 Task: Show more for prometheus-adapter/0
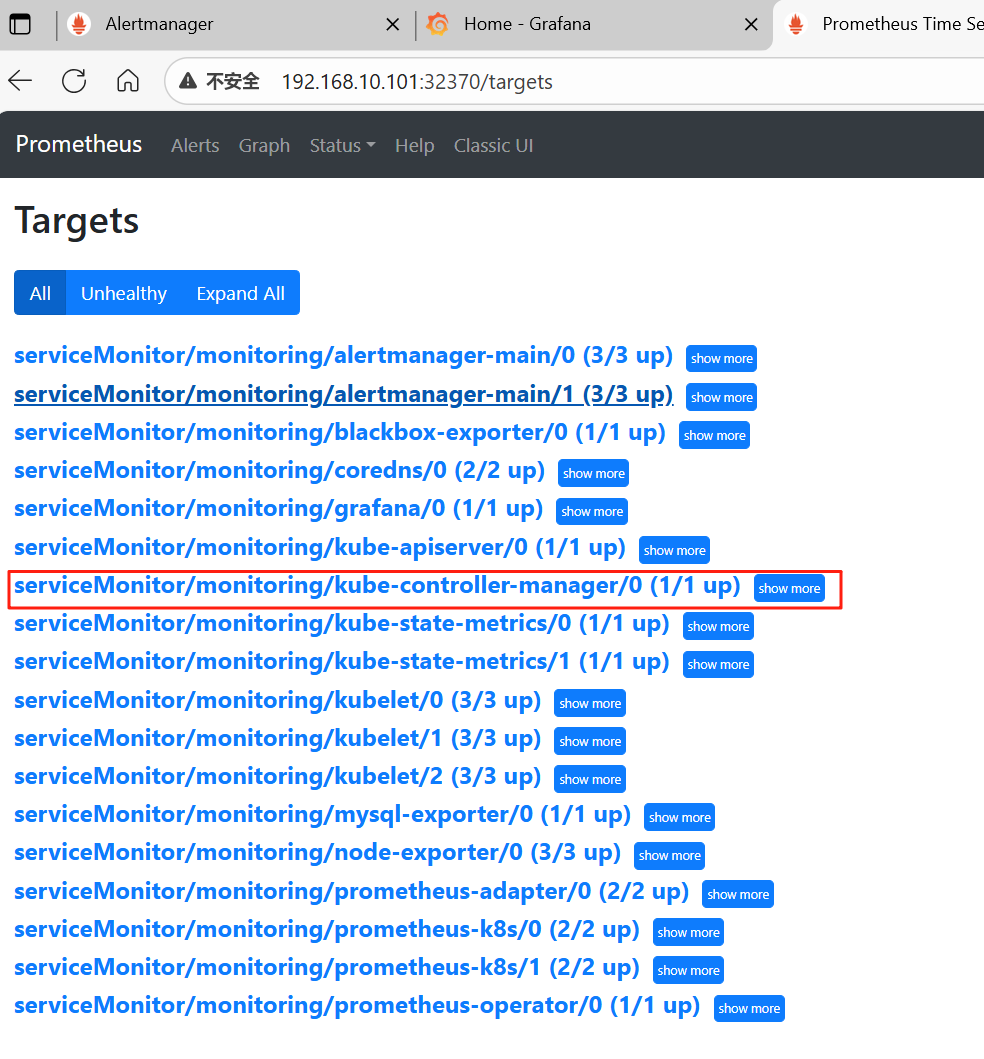tap(737, 894)
